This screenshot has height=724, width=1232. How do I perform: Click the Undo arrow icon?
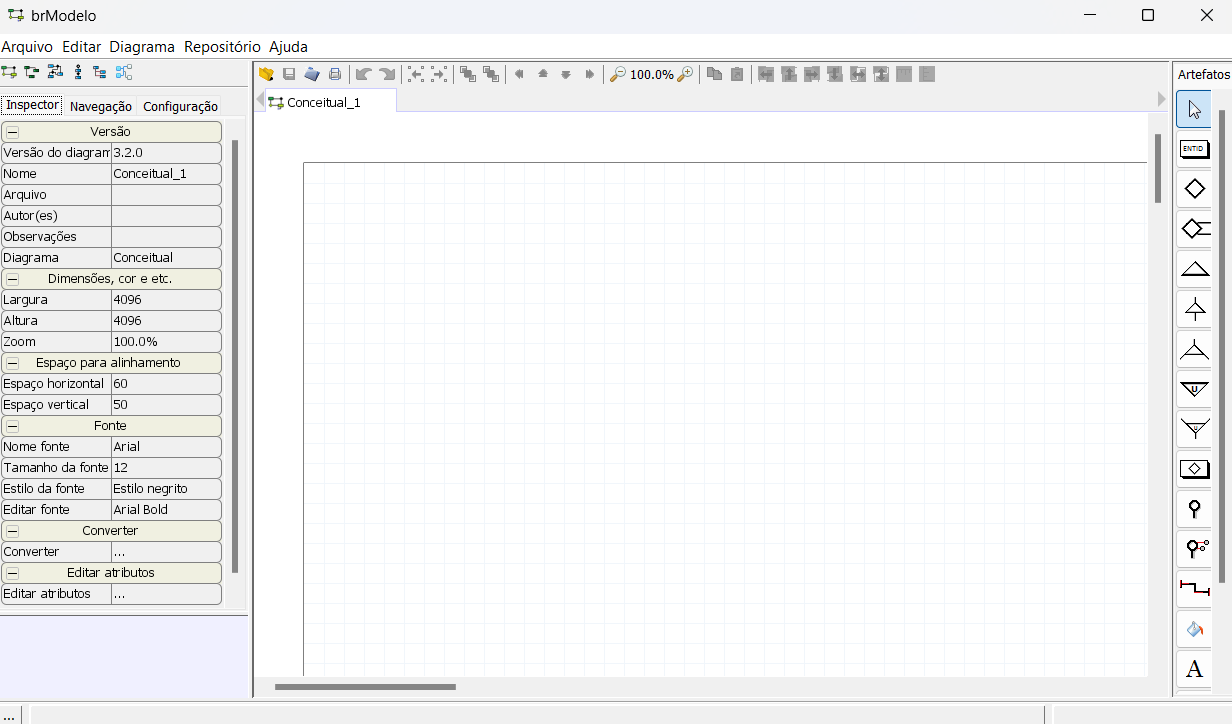click(362, 73)
